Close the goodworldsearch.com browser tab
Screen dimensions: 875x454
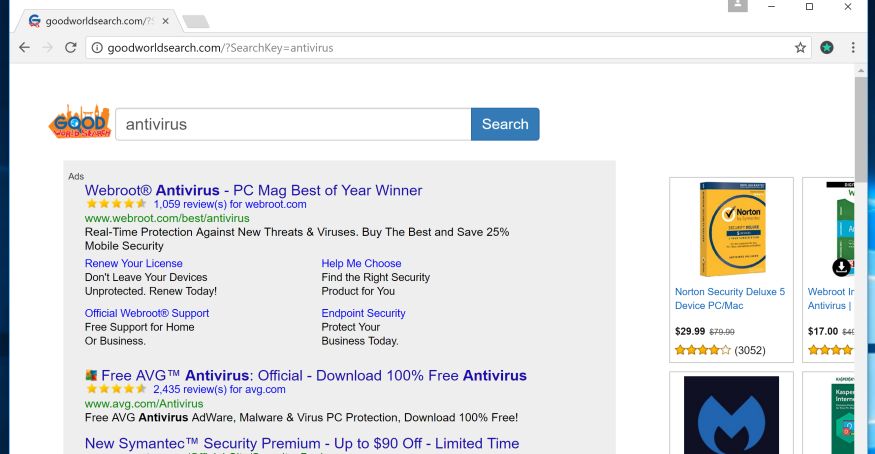coord(165,20)
